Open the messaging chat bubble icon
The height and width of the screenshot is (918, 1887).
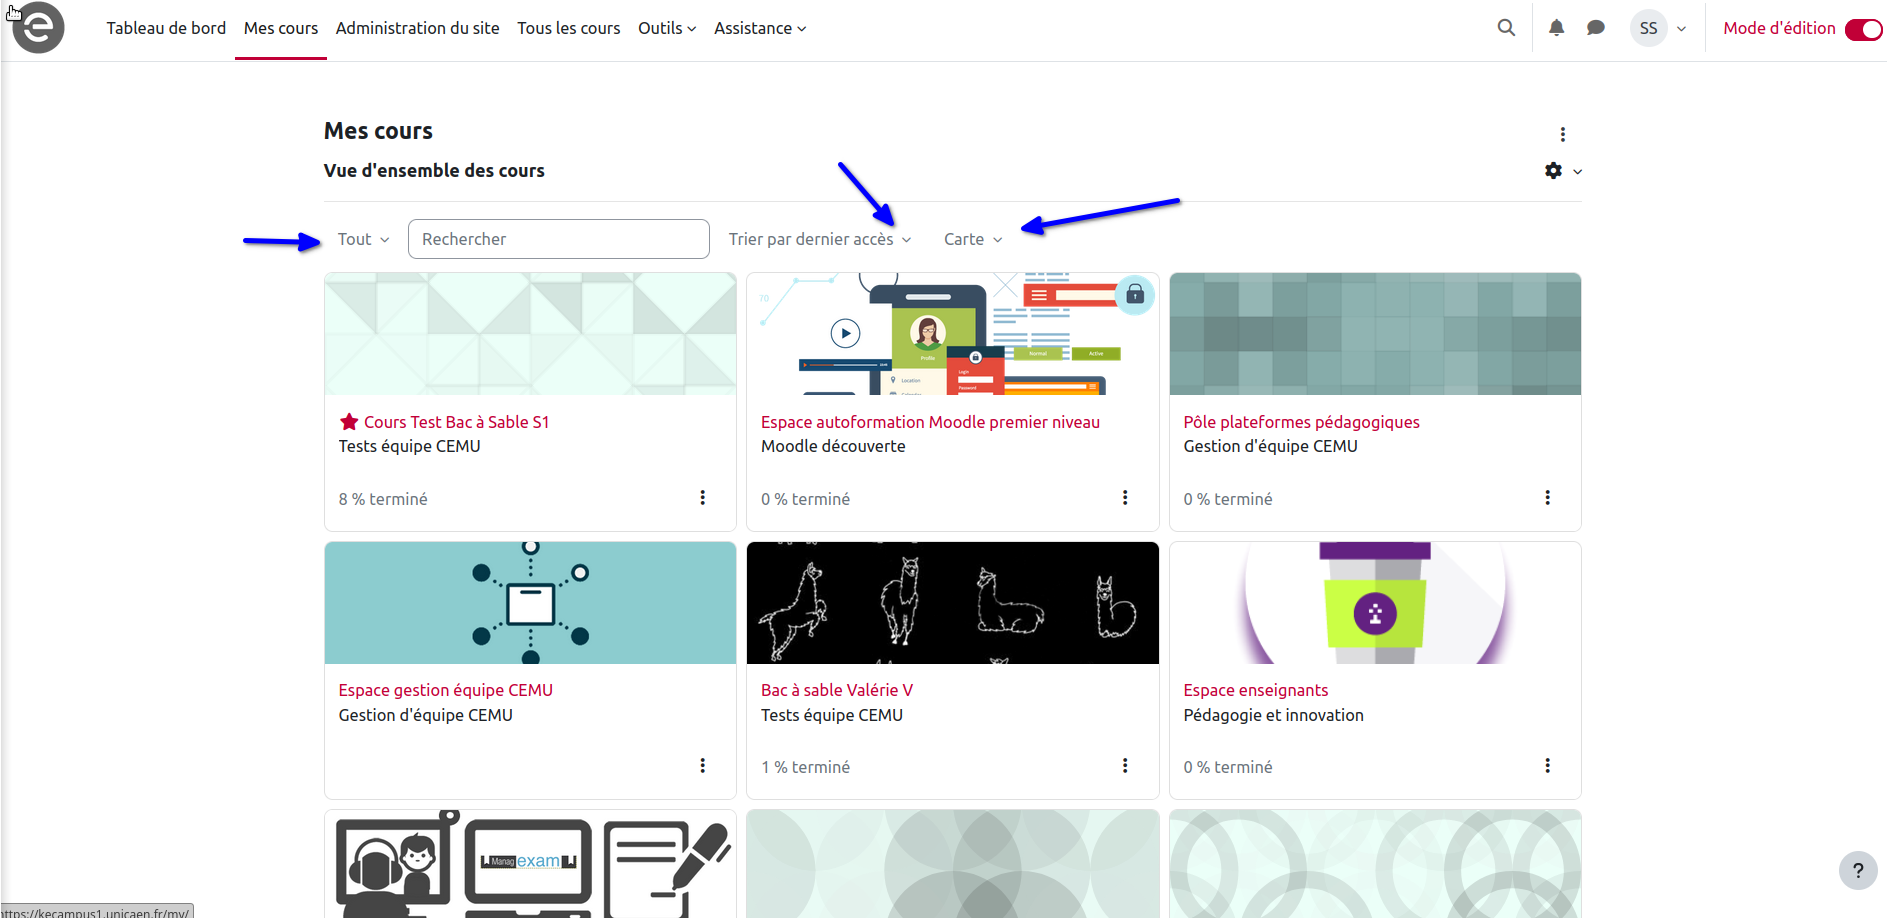point(1596,28)
